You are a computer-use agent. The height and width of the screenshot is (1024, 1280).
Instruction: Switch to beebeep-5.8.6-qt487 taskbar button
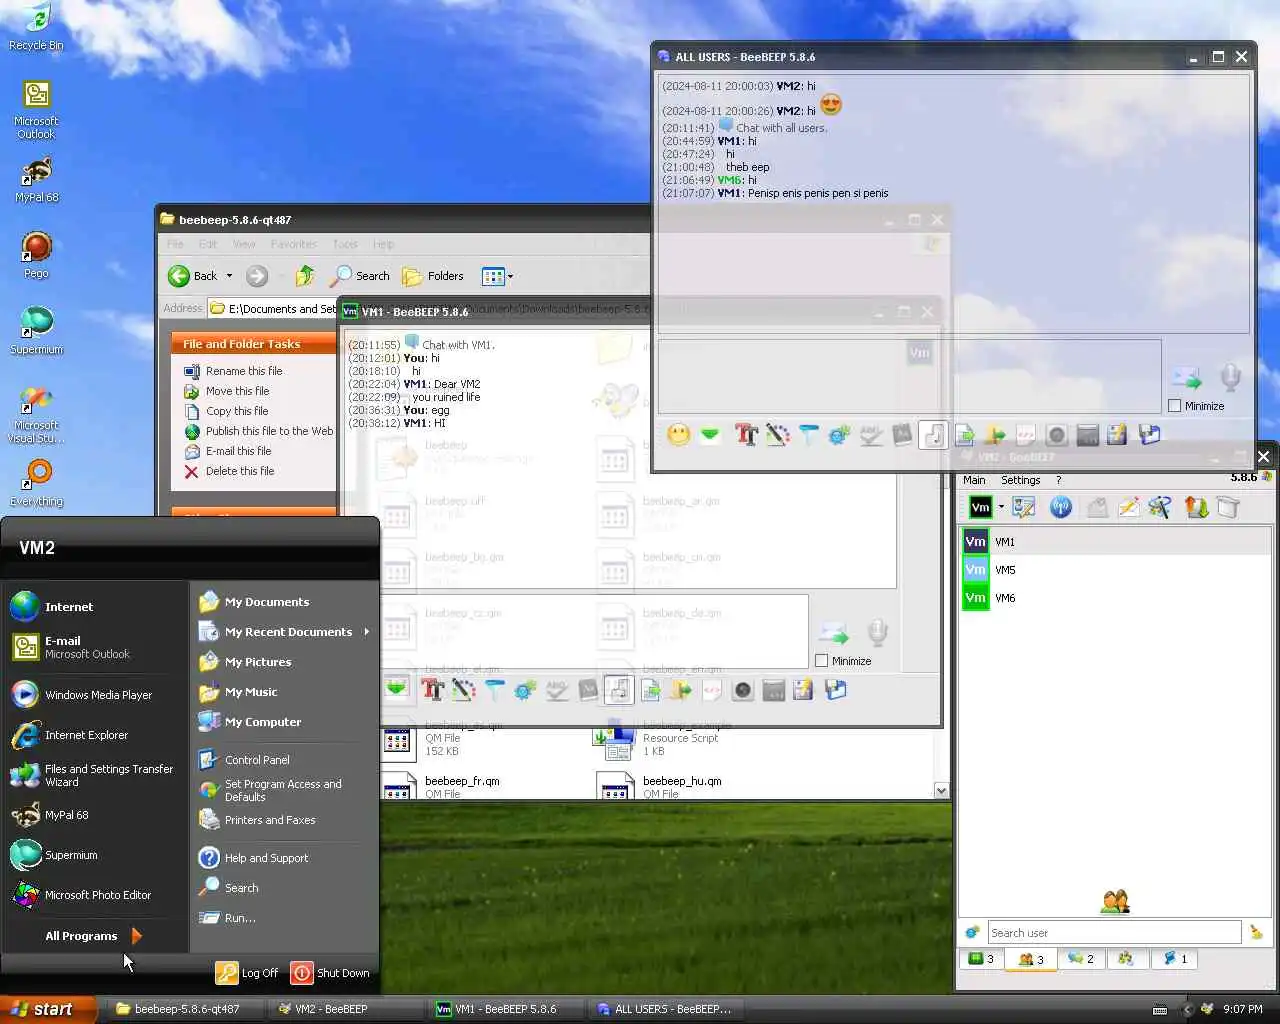[x=186, y=1009]
